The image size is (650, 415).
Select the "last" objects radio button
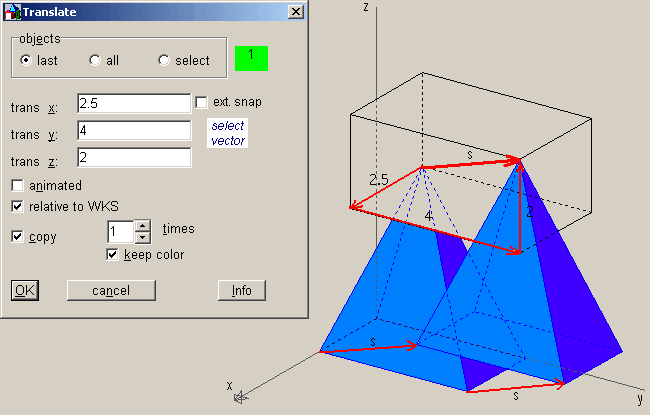point(26,60)
